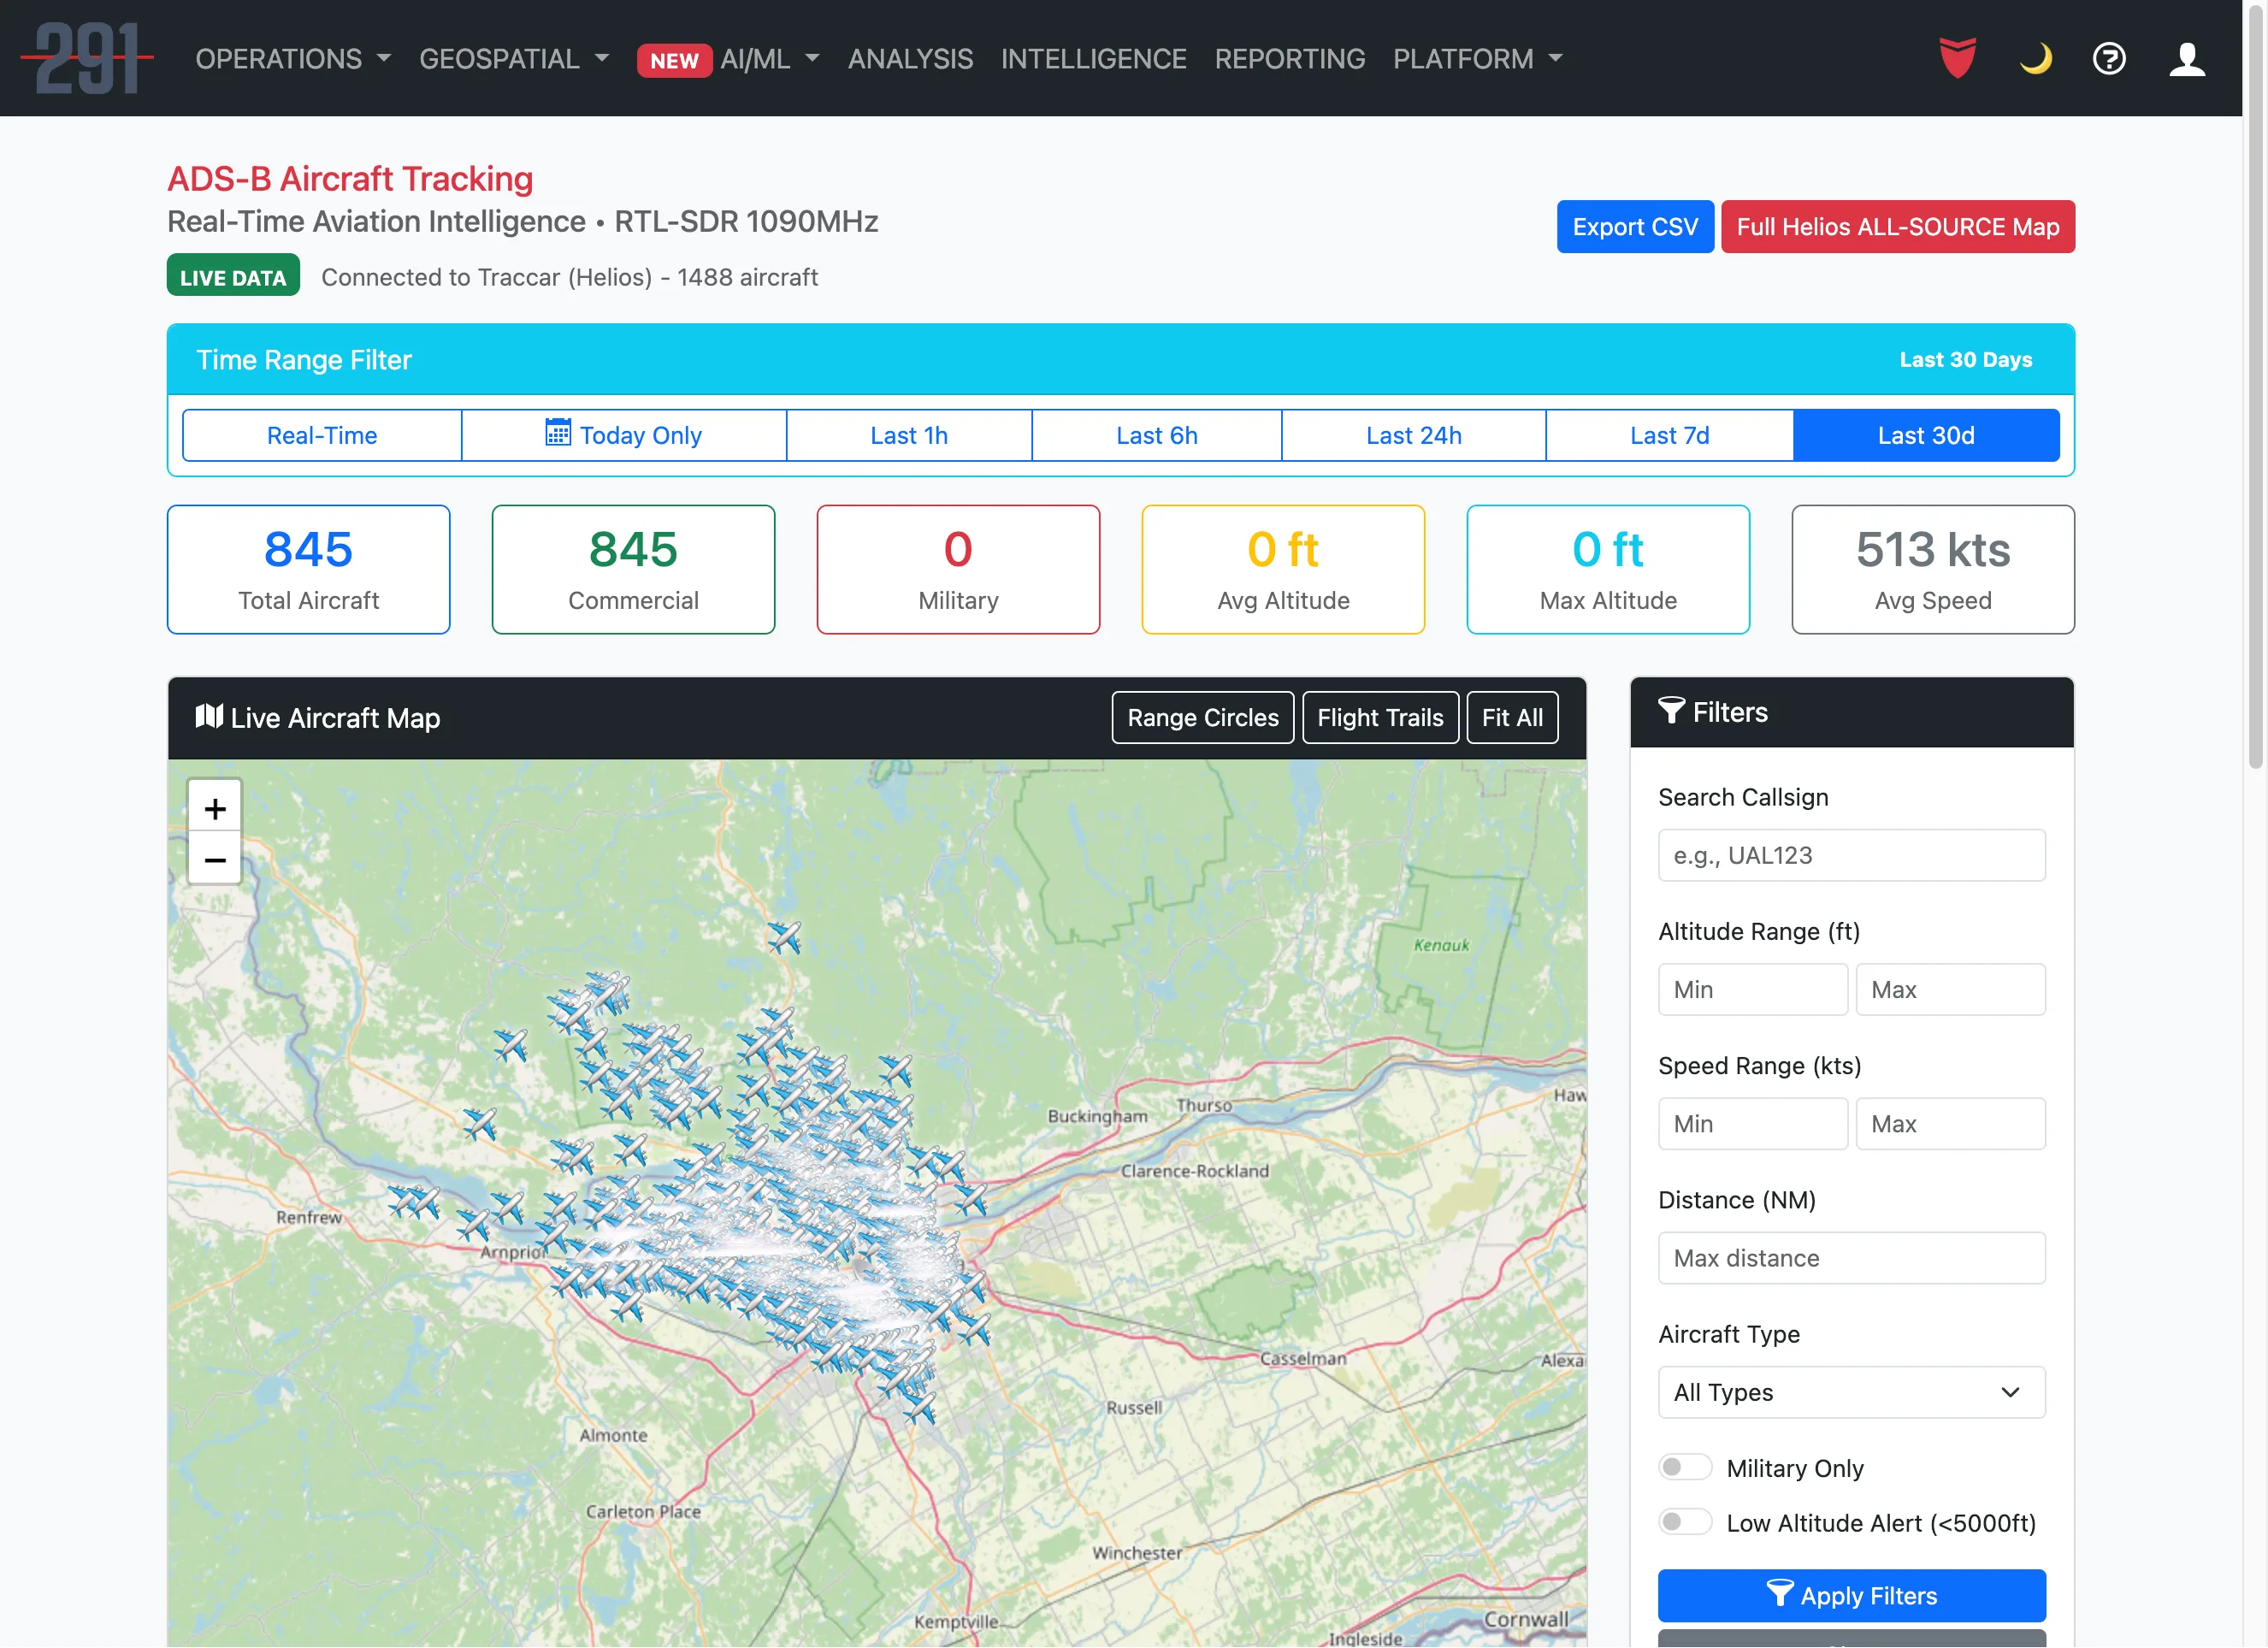Zoom out on the map with the minus icon

click(214, 859)
